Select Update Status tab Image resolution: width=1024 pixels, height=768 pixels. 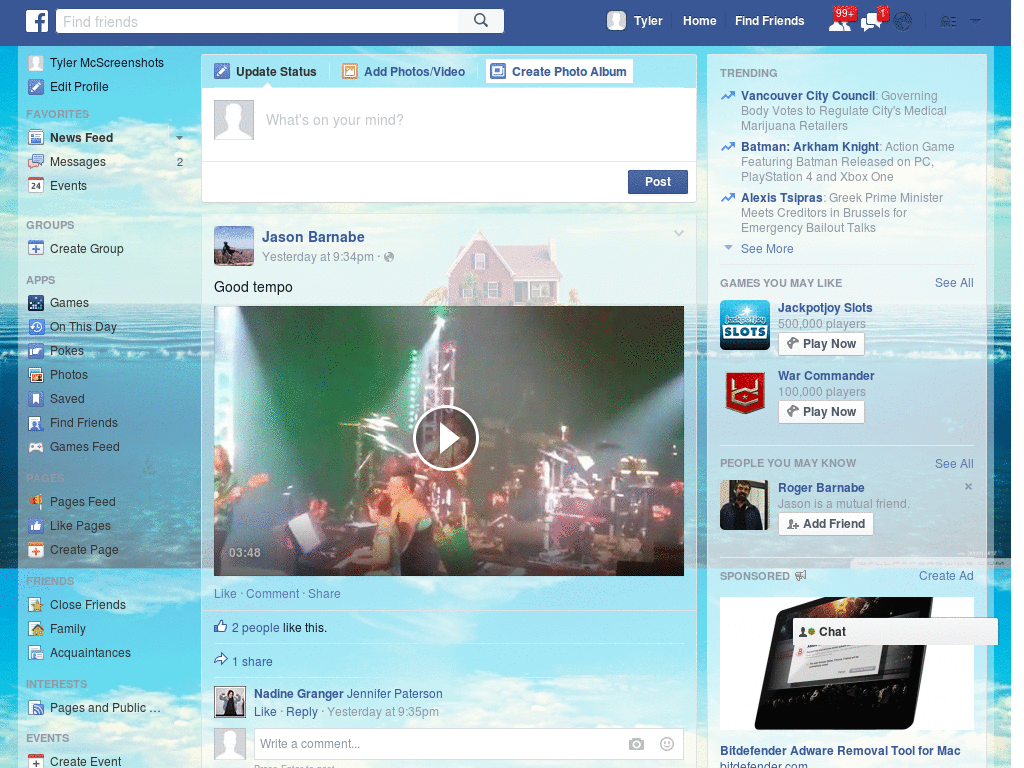coord(266,71)
